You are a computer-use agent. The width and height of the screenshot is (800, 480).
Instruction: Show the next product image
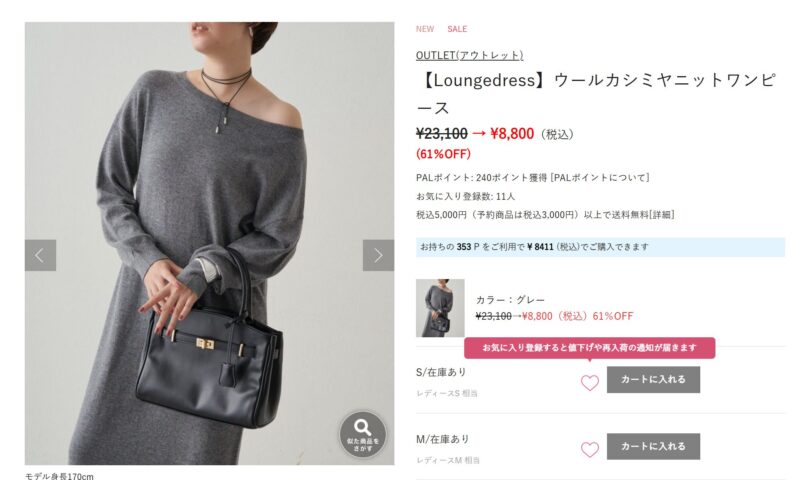tap(378, 255)
